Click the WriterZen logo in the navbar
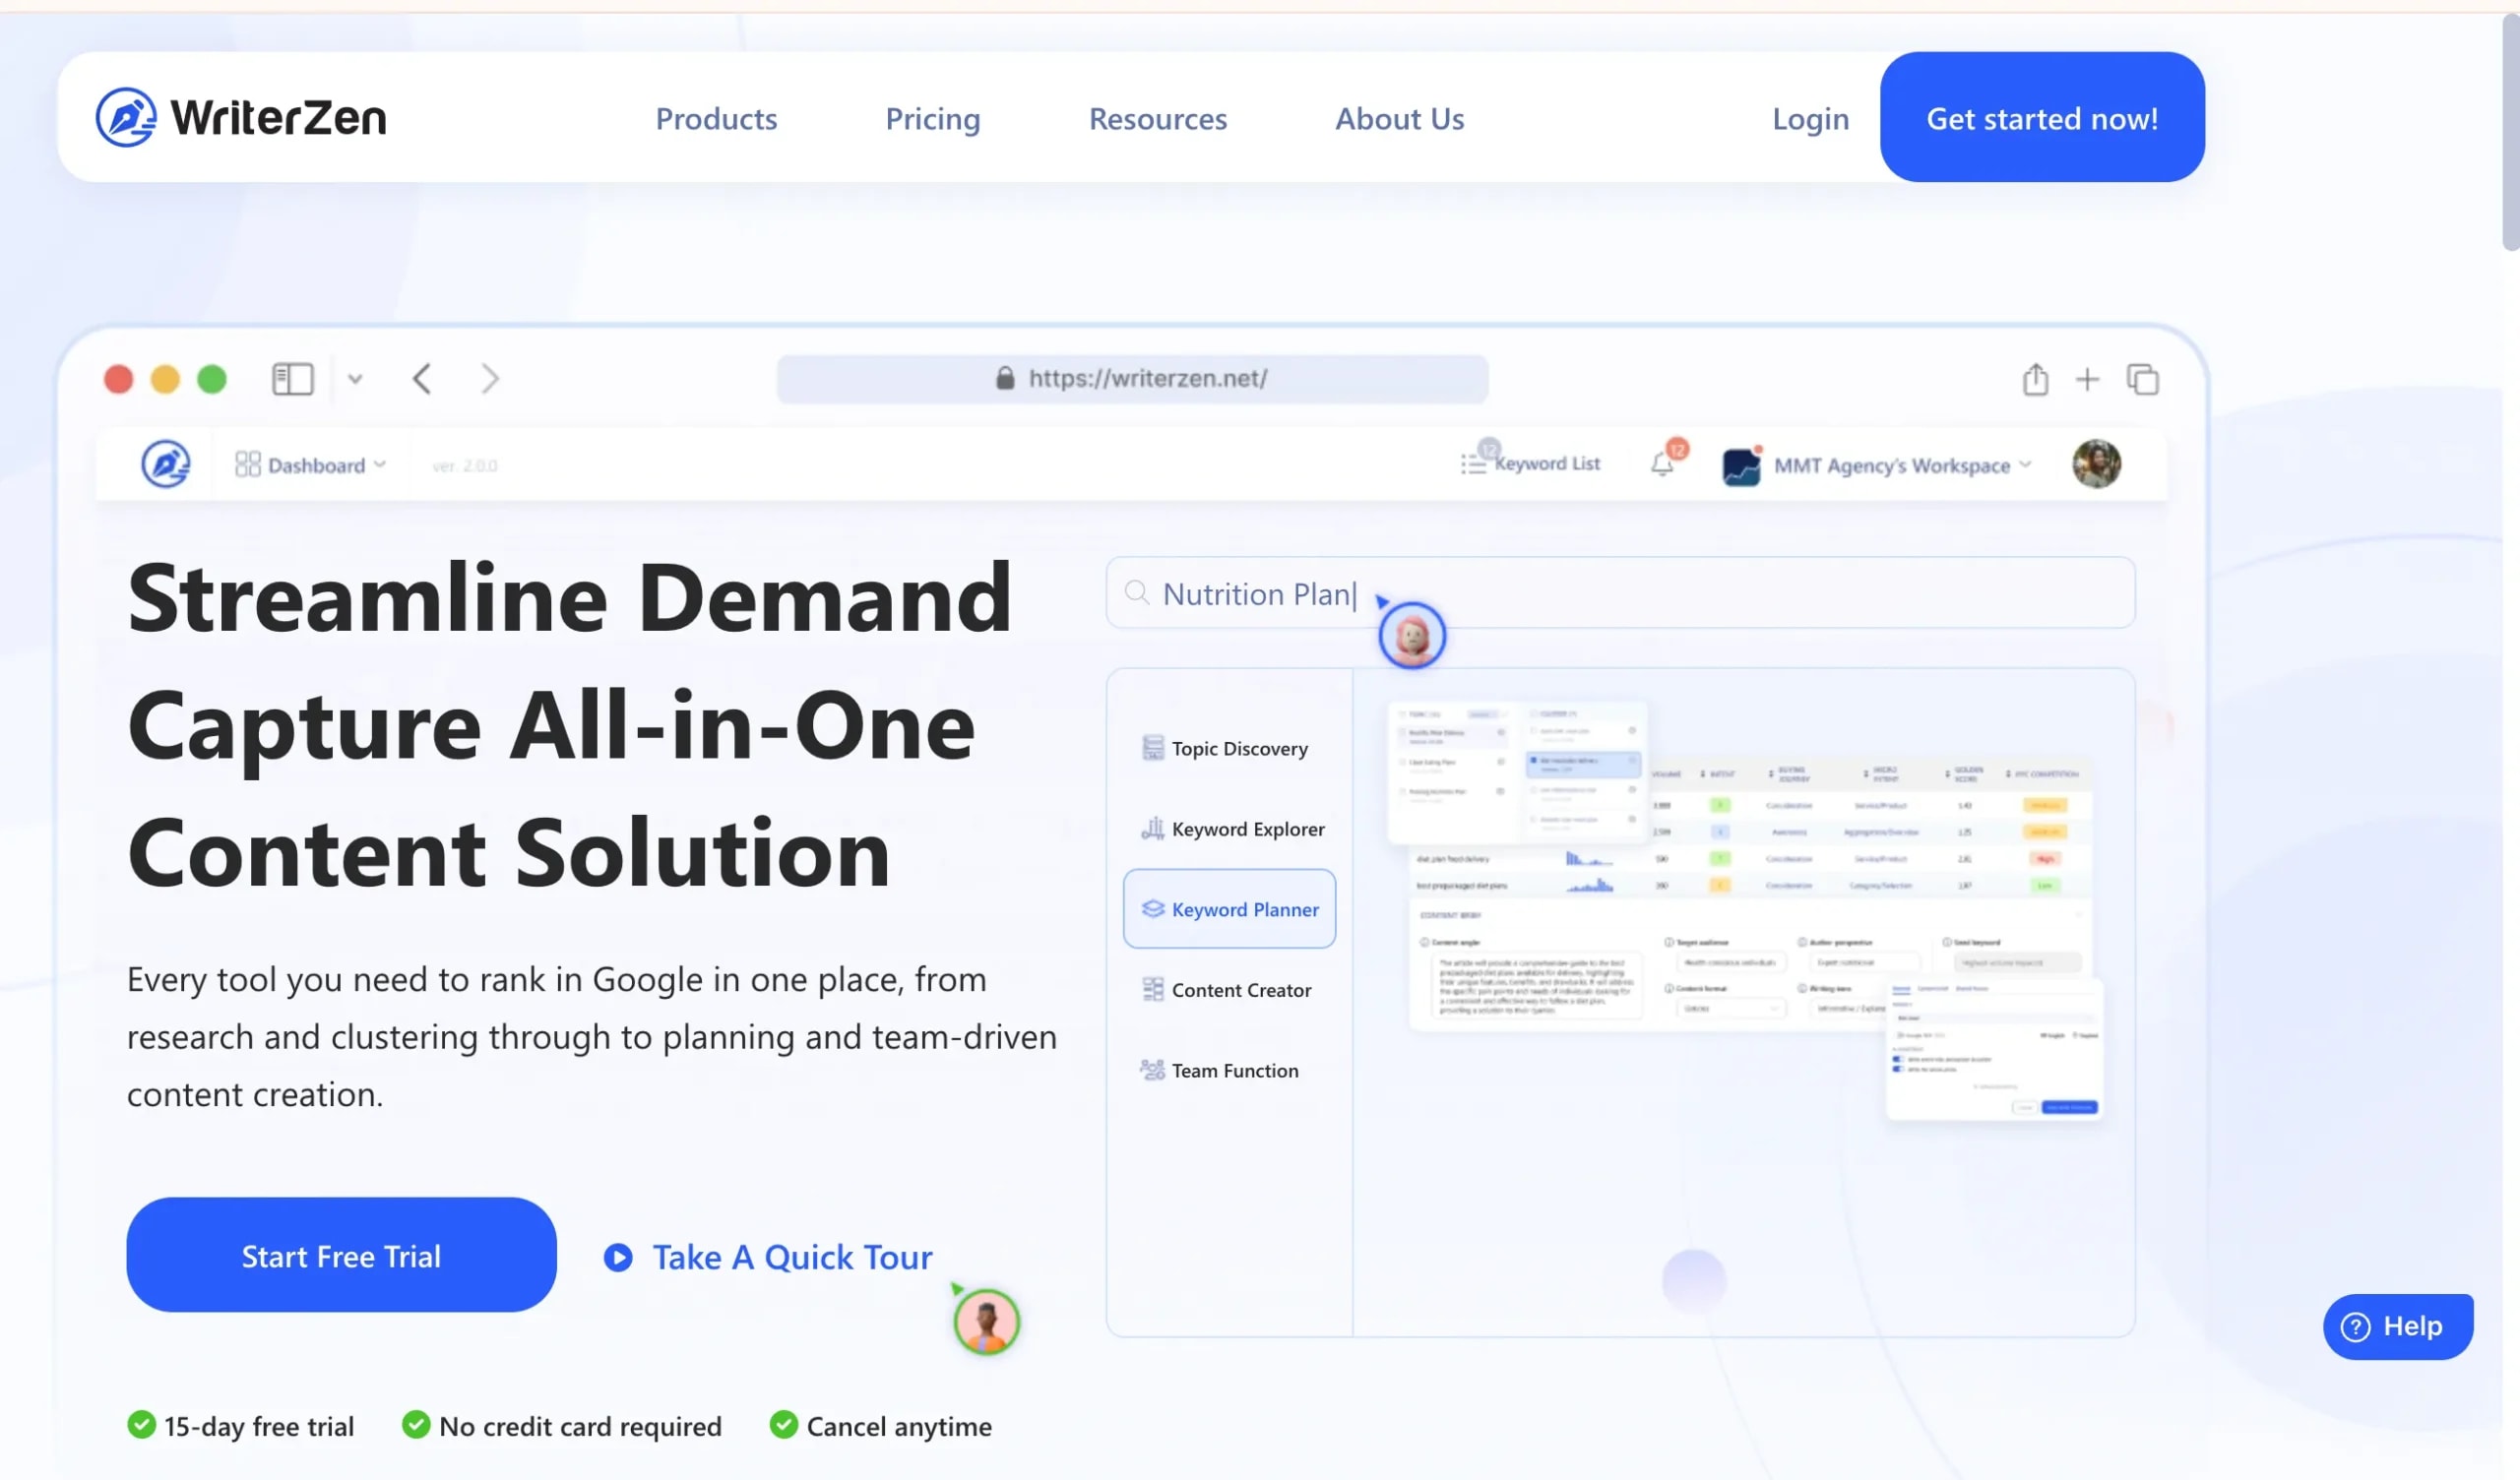The width and height of the screenshot is (2520, 1480). click(x=240, y=117)
